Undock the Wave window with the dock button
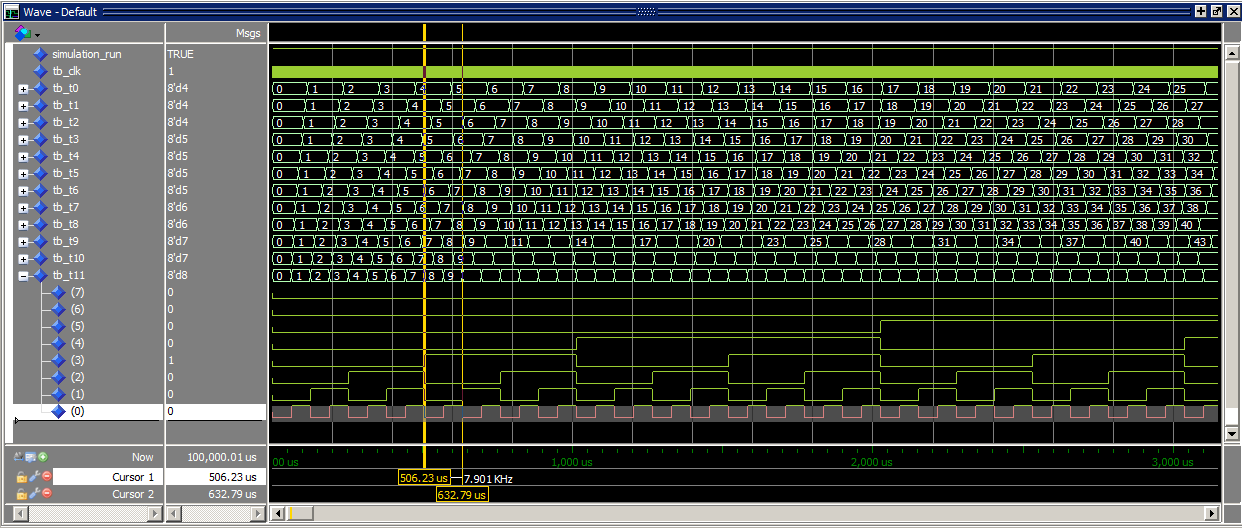The image size is (1242, 528). [x=1216, y=11]
